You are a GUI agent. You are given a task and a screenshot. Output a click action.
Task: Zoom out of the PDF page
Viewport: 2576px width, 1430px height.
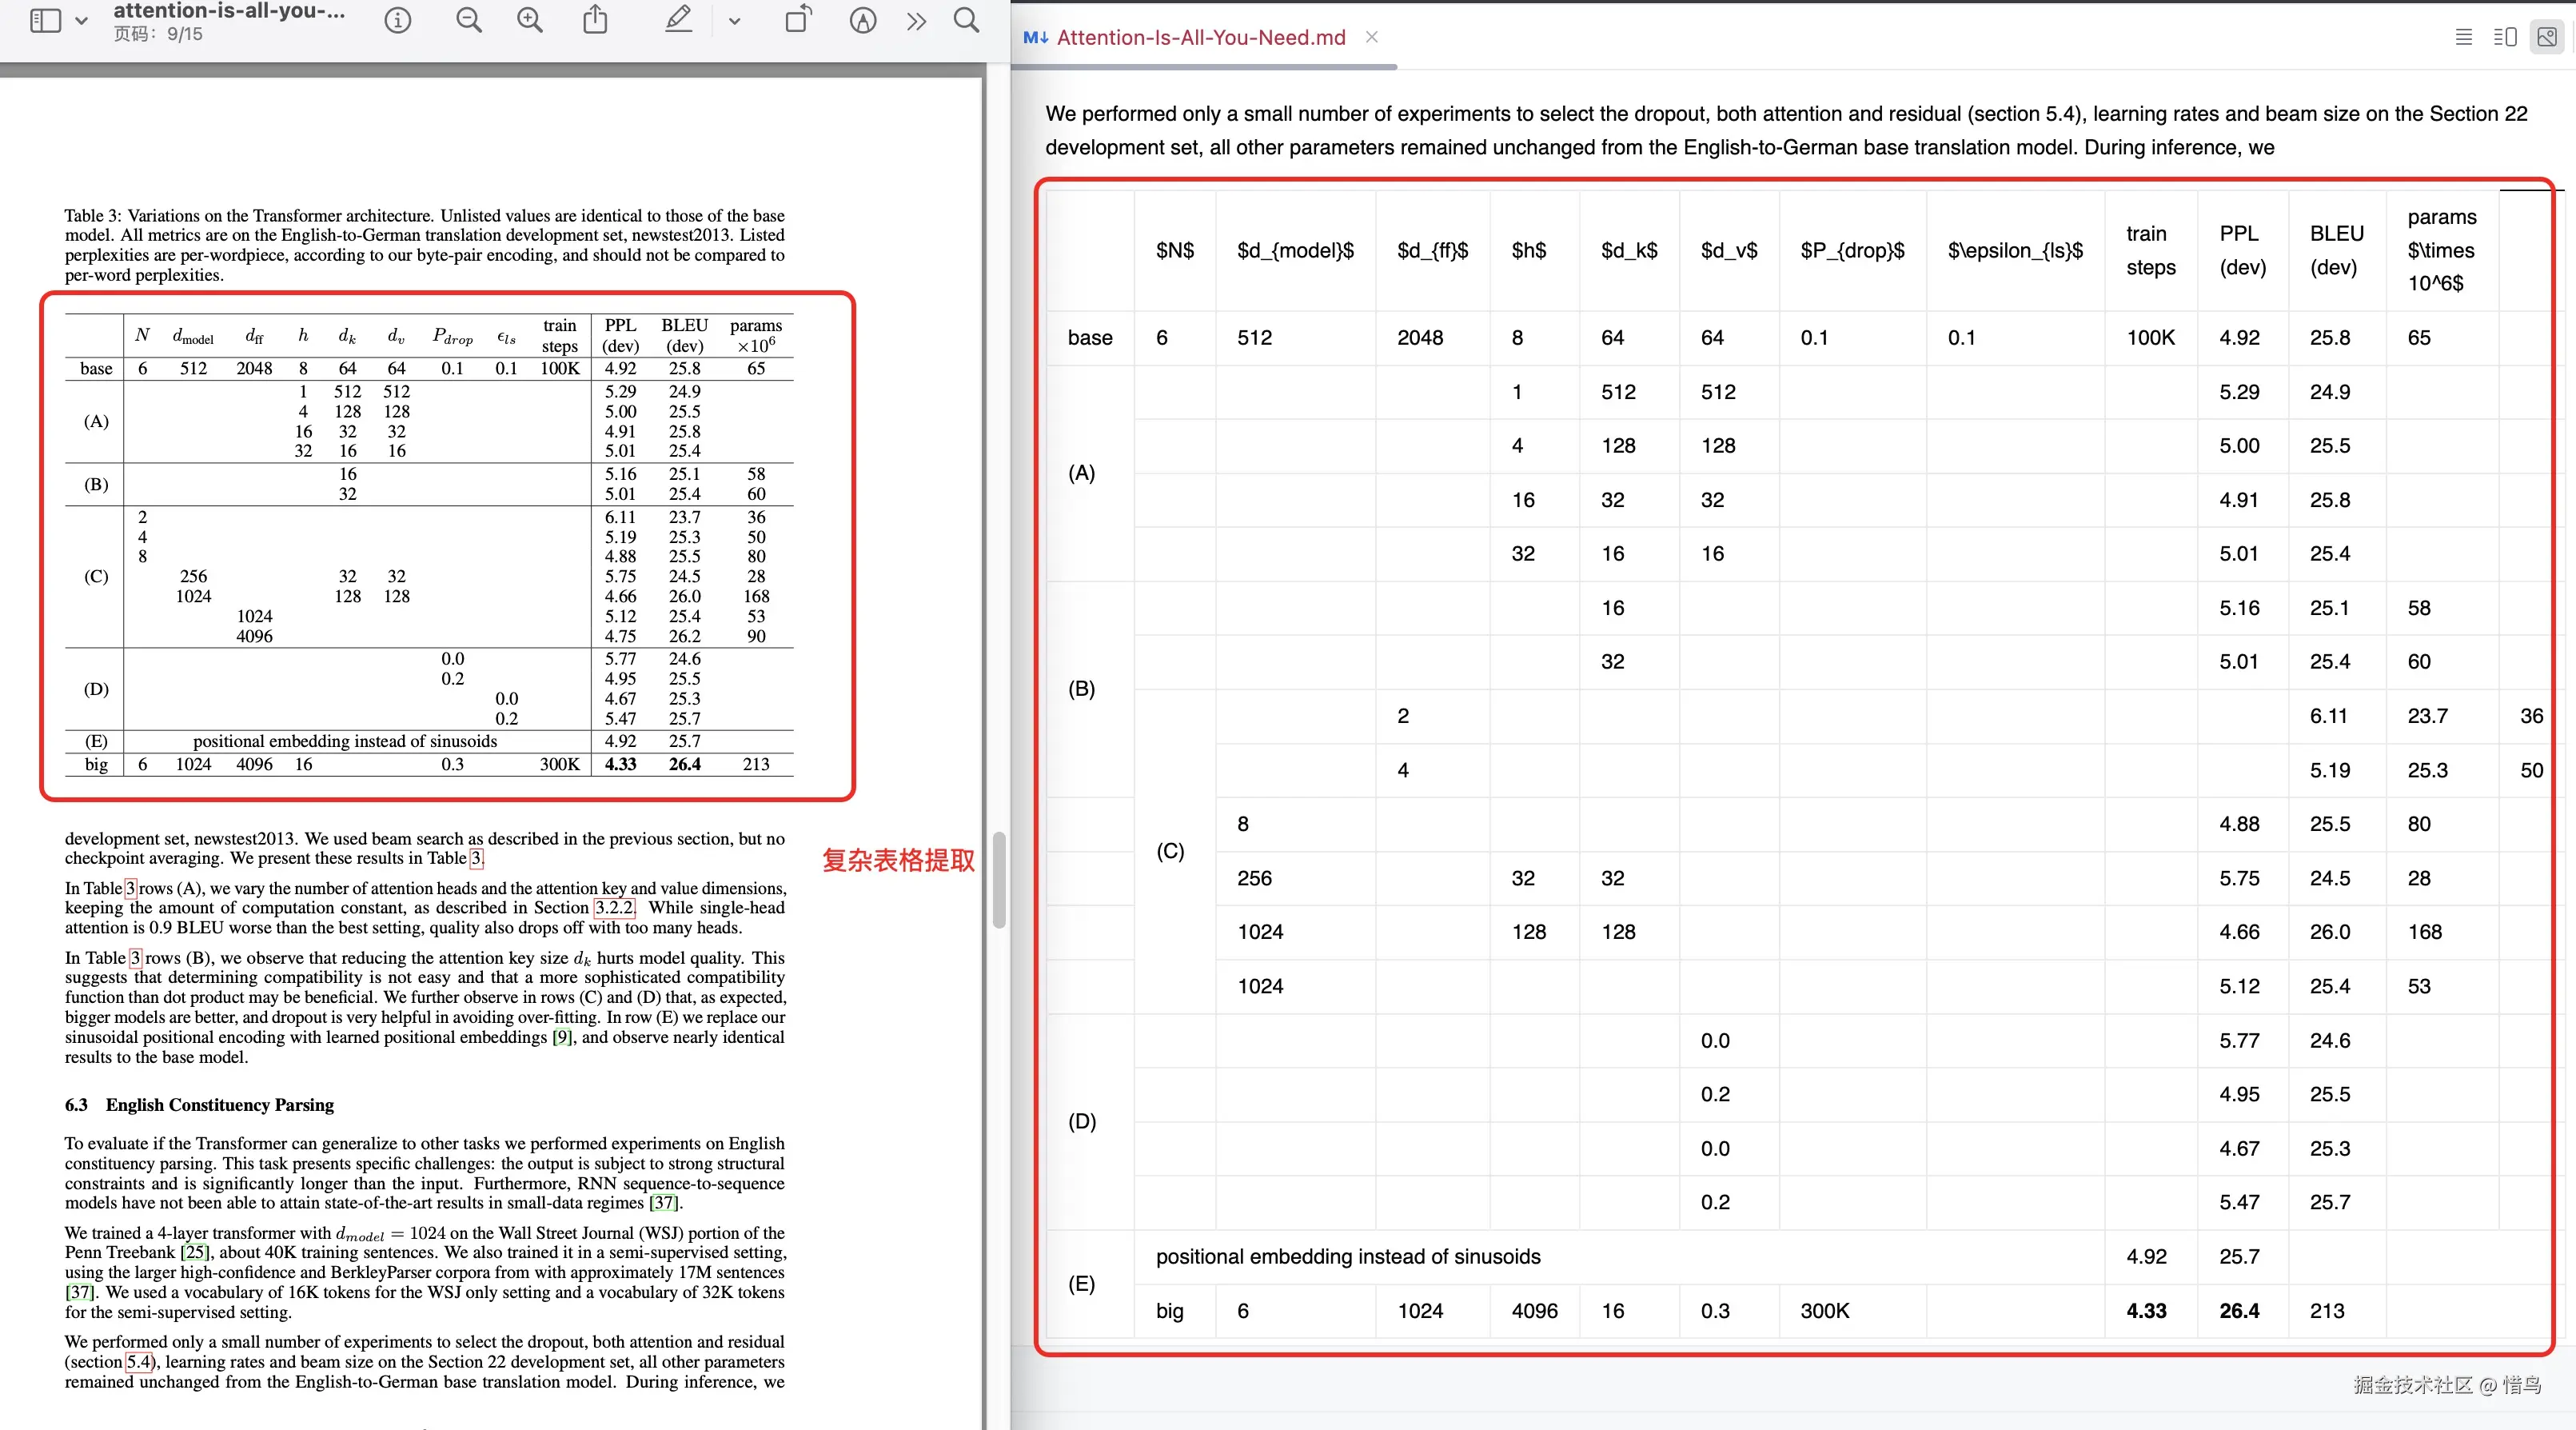click(x=469, y=20)
